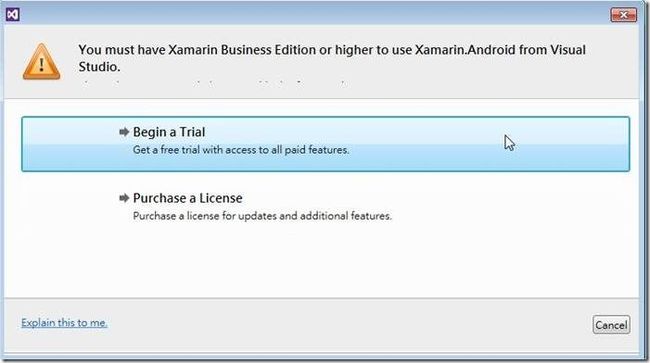Dismiss the dialog with the Cancel button
Viewport: 650px width, 363px height.
coord(611,325)
